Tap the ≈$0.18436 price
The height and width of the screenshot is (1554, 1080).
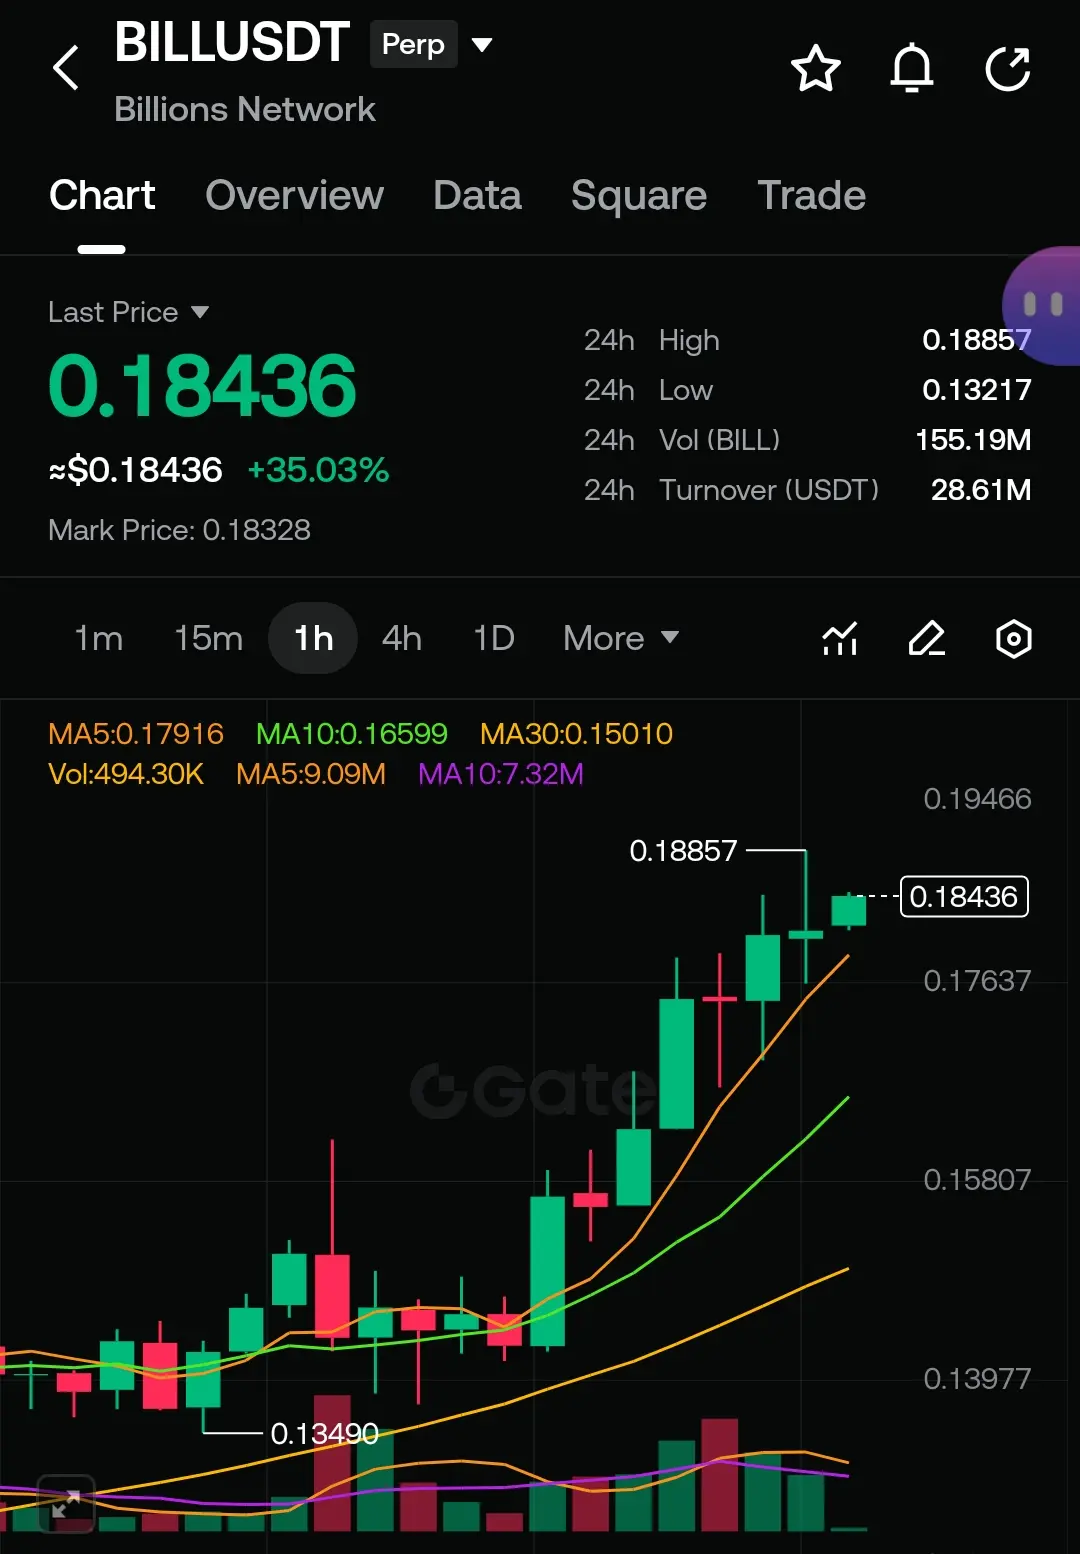click(x=135, y=470)
